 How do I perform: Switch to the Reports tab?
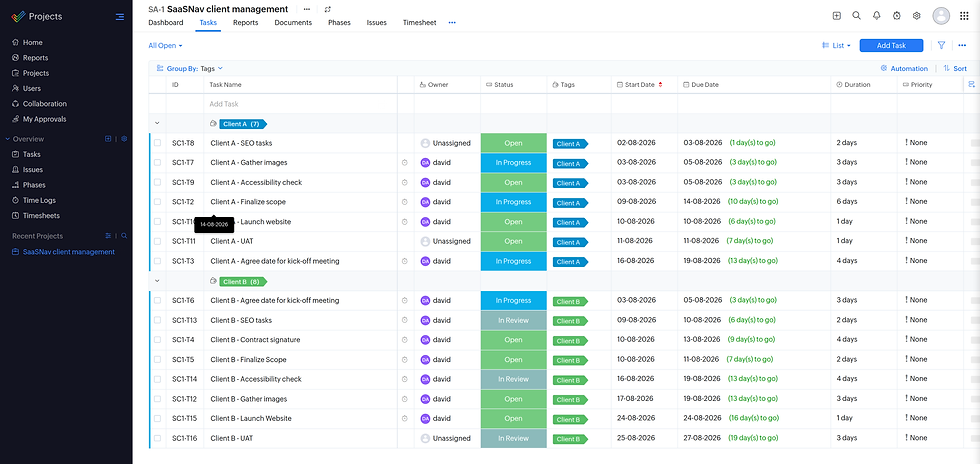coord(246,23)
